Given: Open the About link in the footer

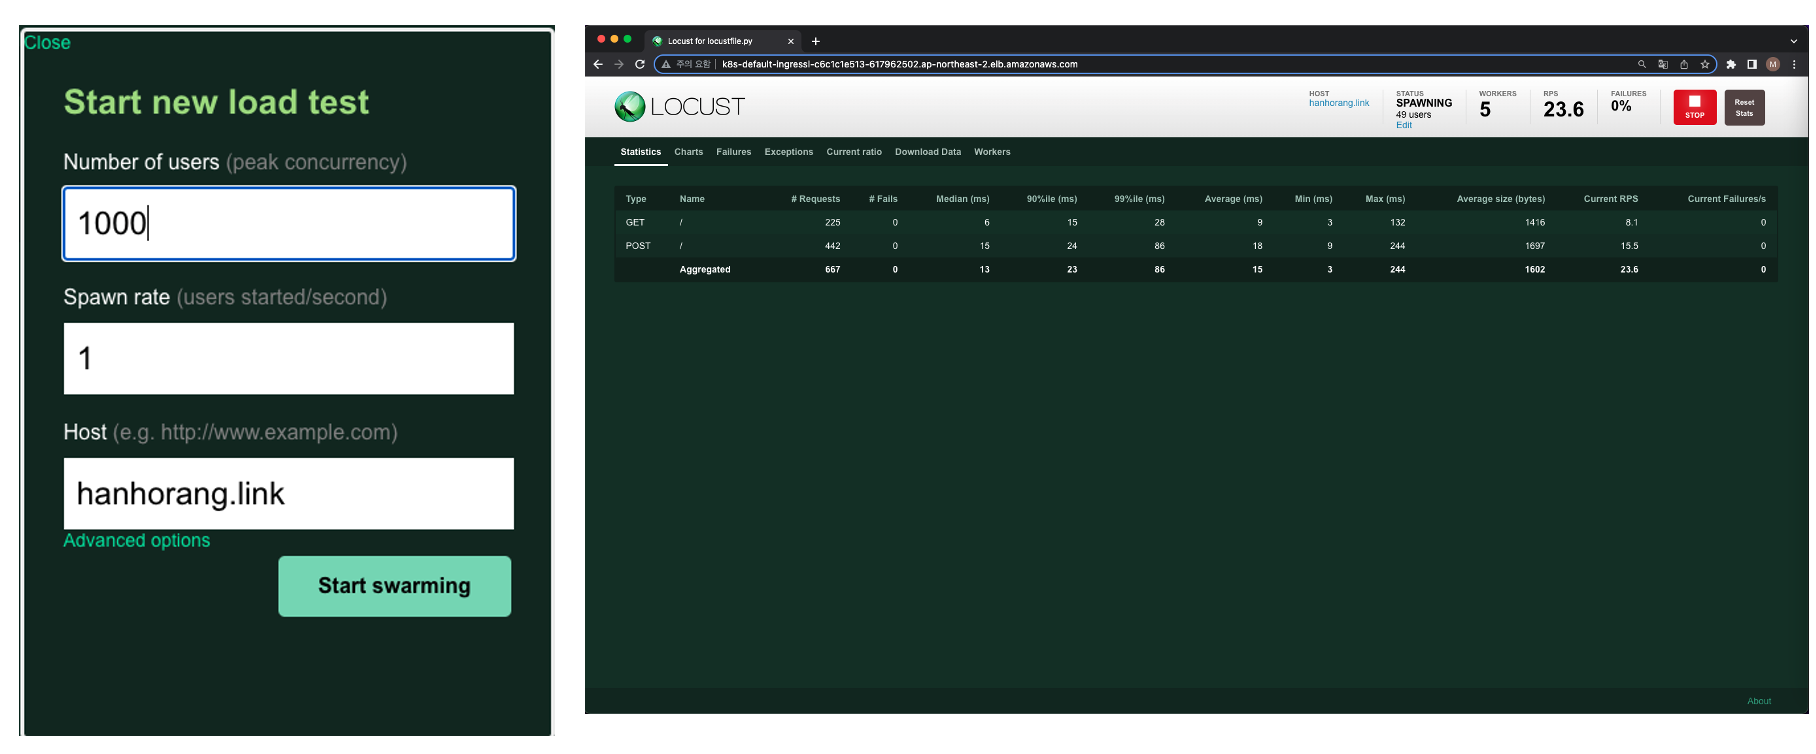Looking at the screenshot, I should [x=1758, y=701].
